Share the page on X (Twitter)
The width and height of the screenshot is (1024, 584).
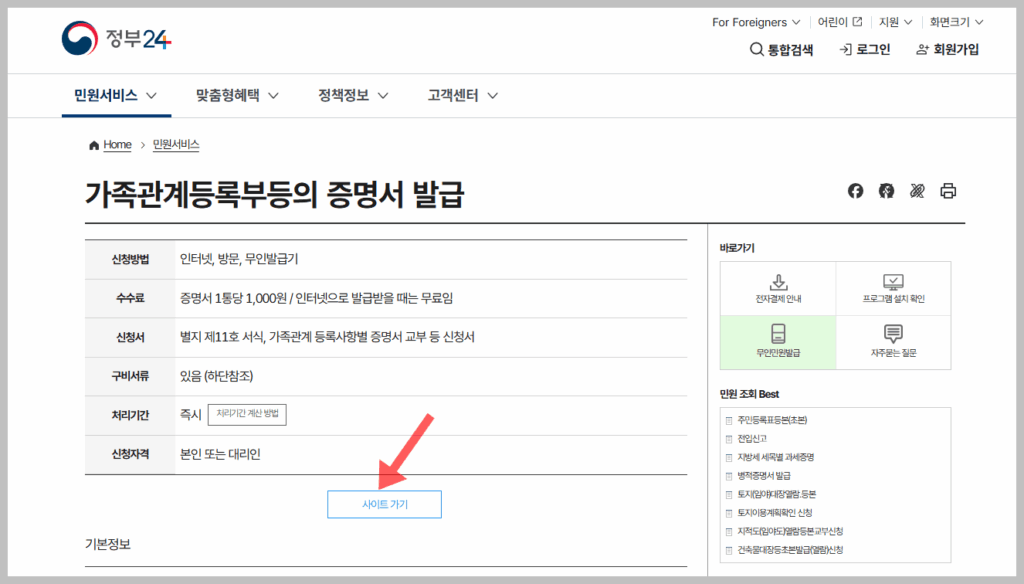click(x=917, y=190)
